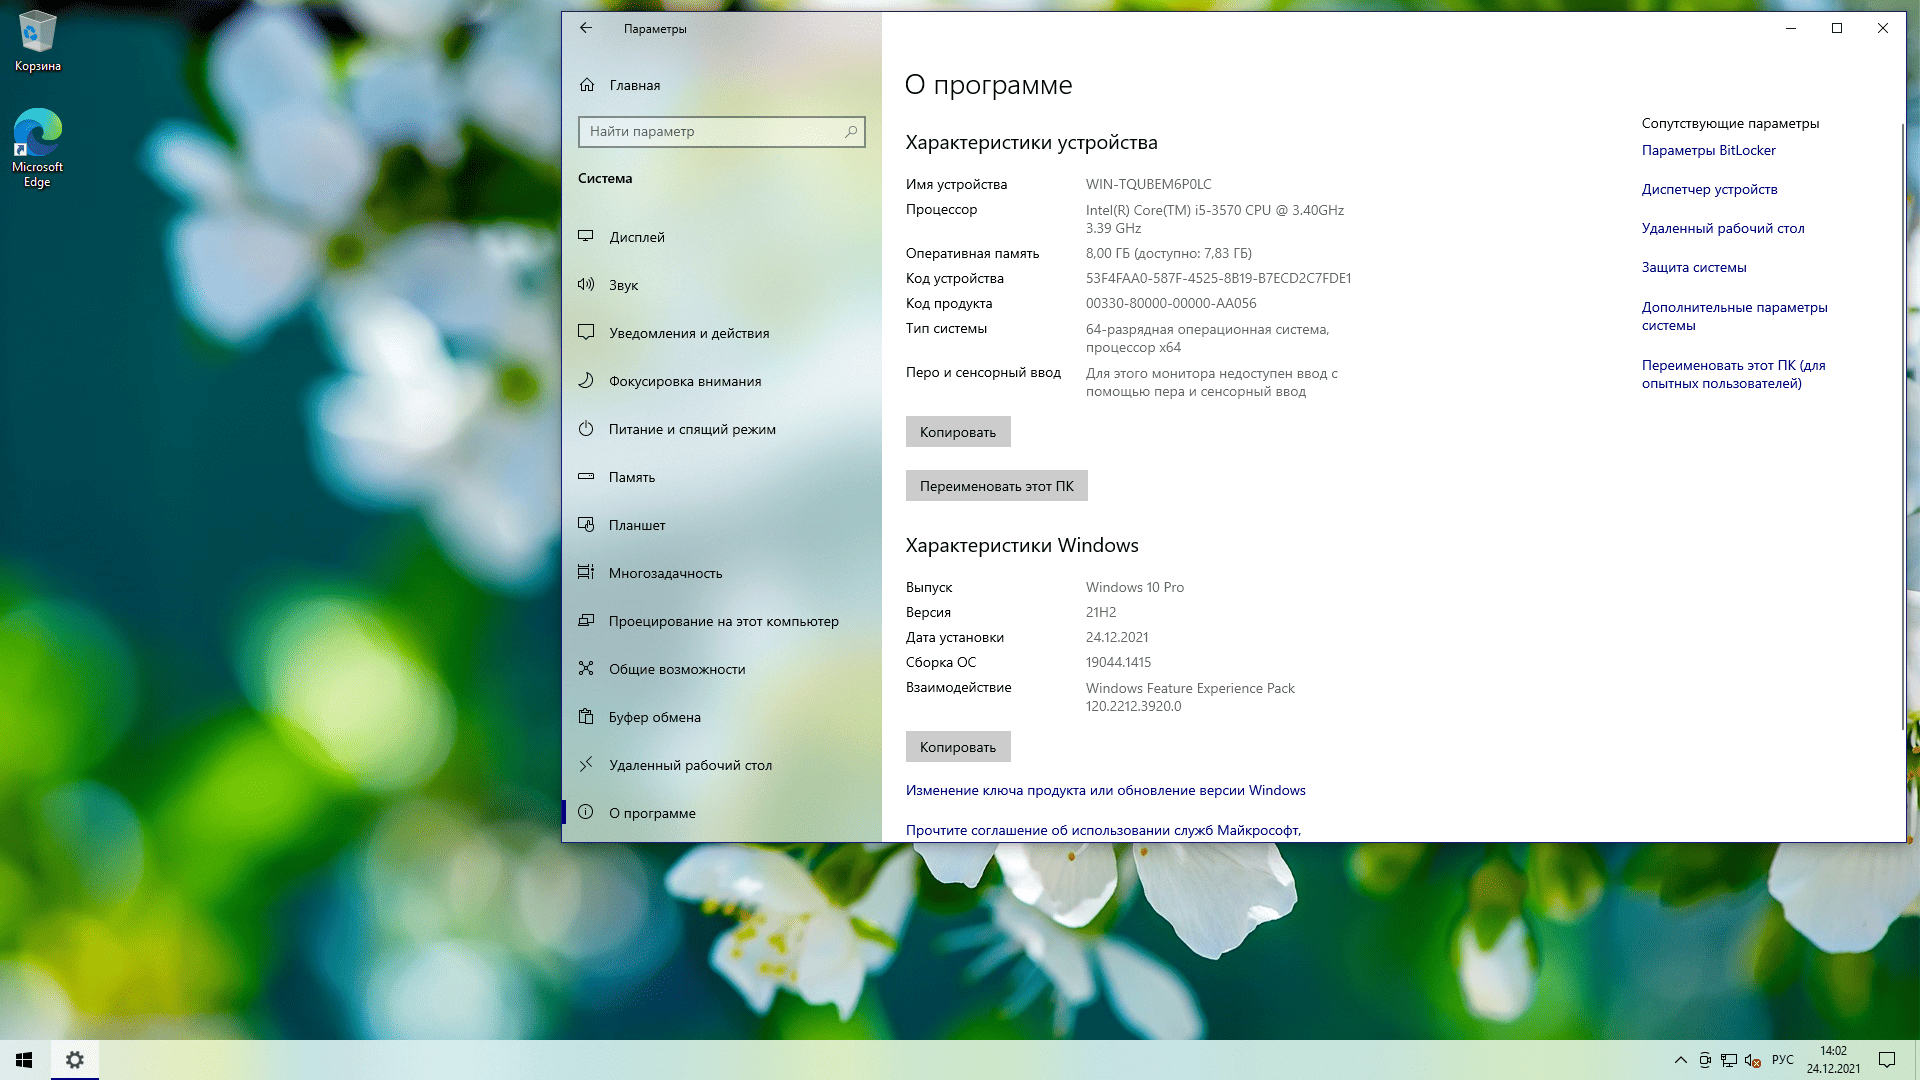
Task: Click the install date 24.12.2021
Action: [1117, 637]
